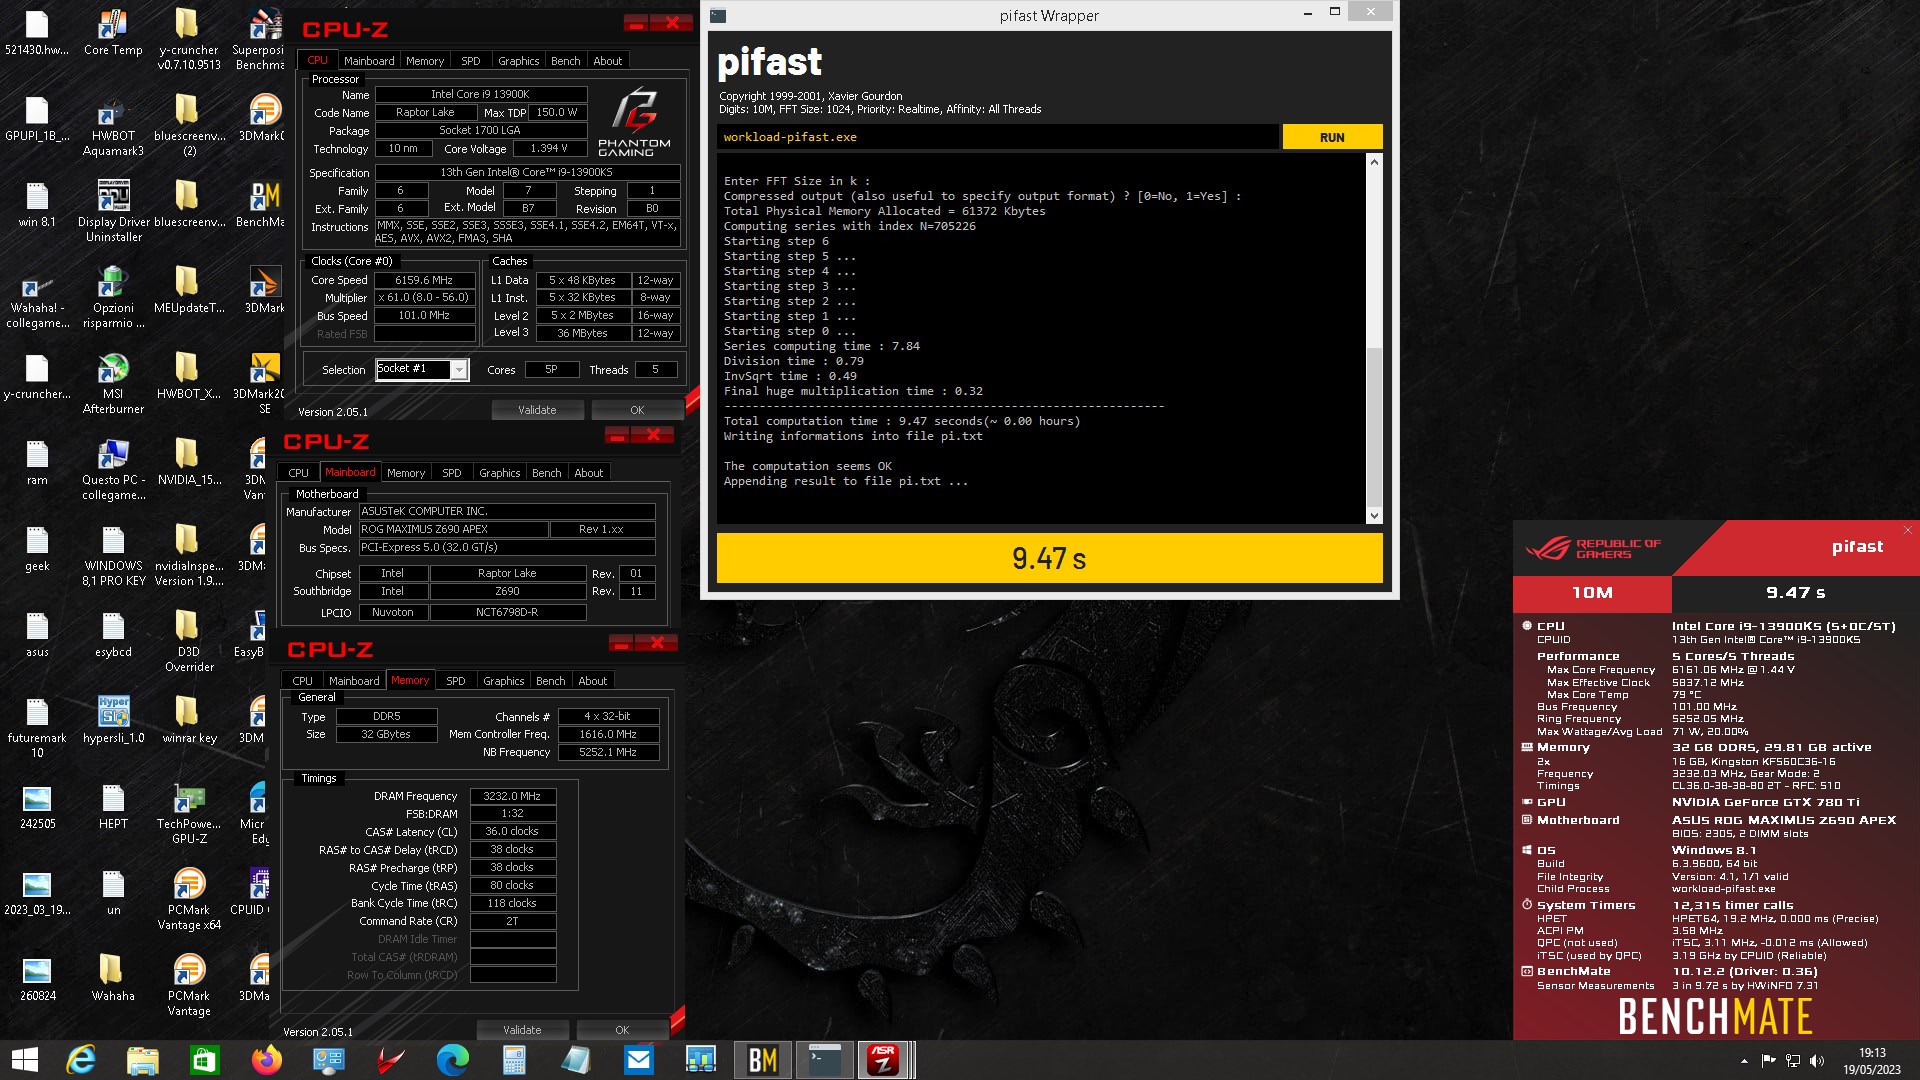Open HWBOT_X folder icon
1920x1080 pixels.
[189, 377]
